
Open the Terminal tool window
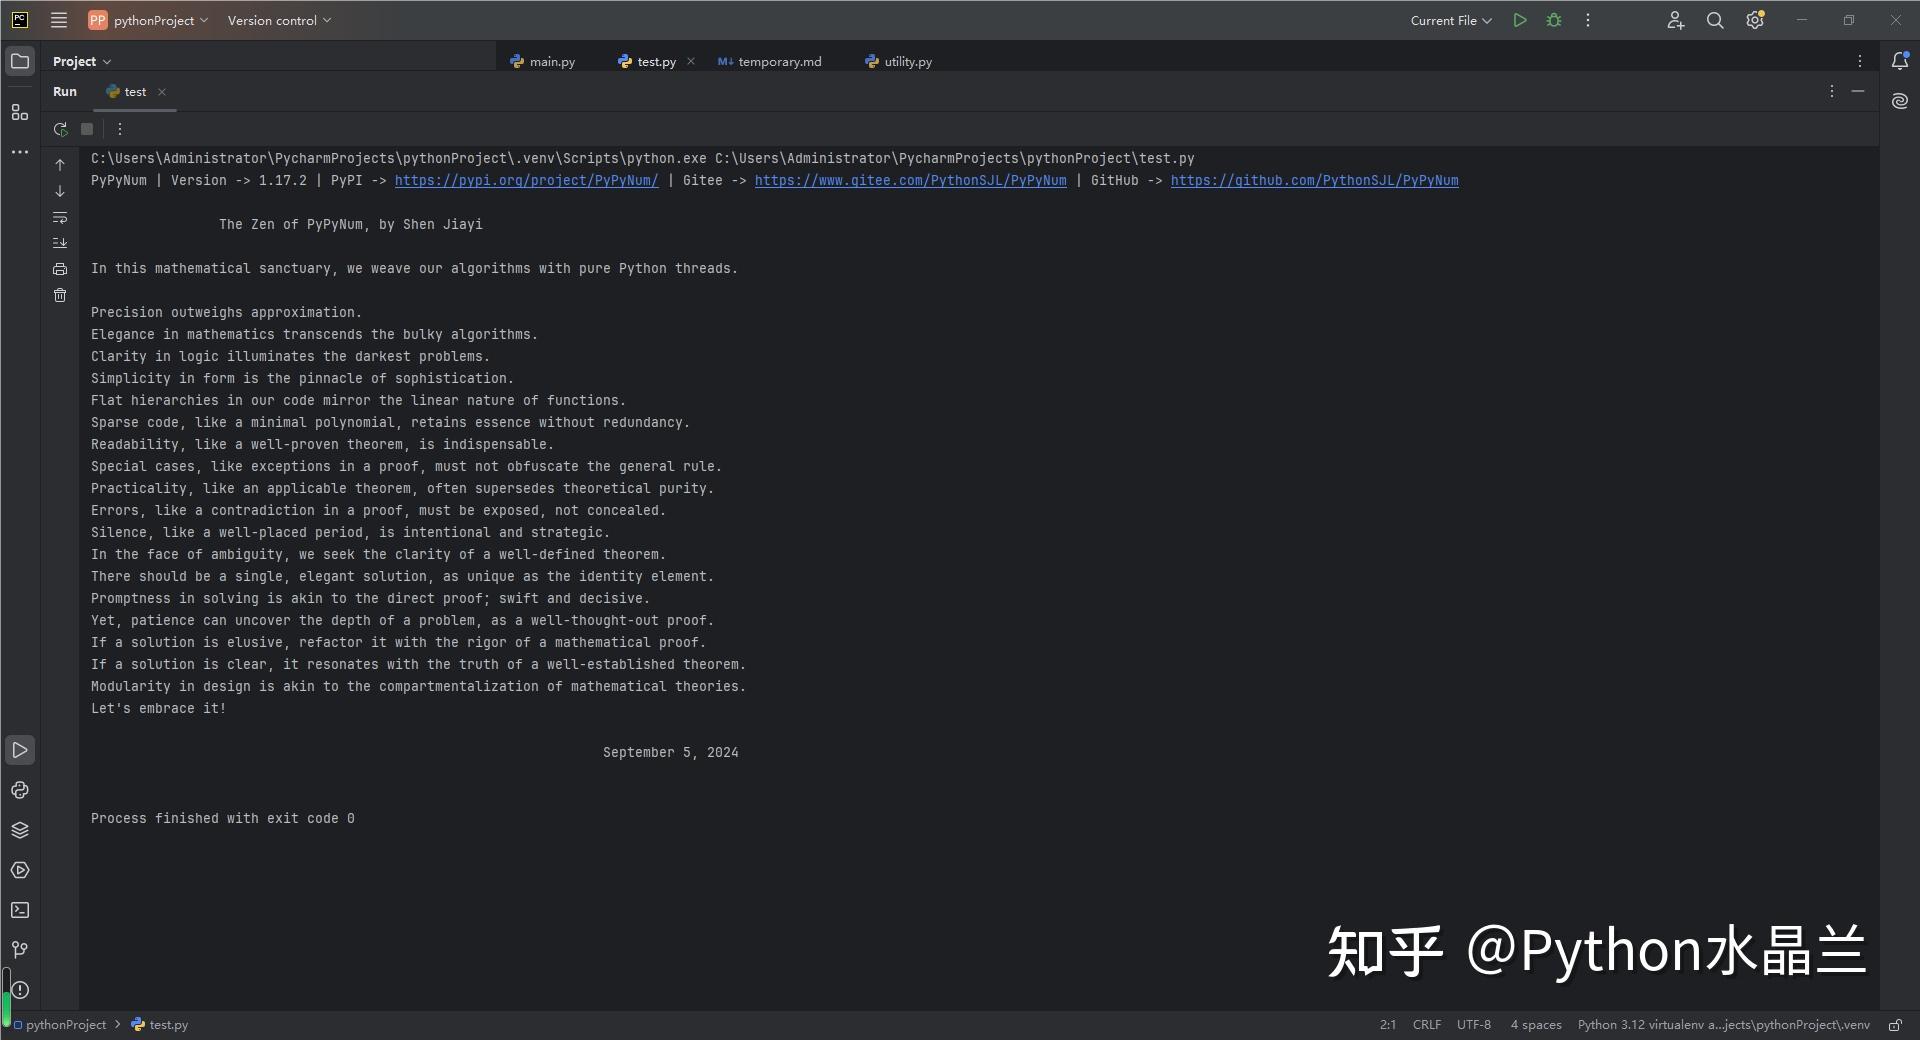click(x=20, y=910)
